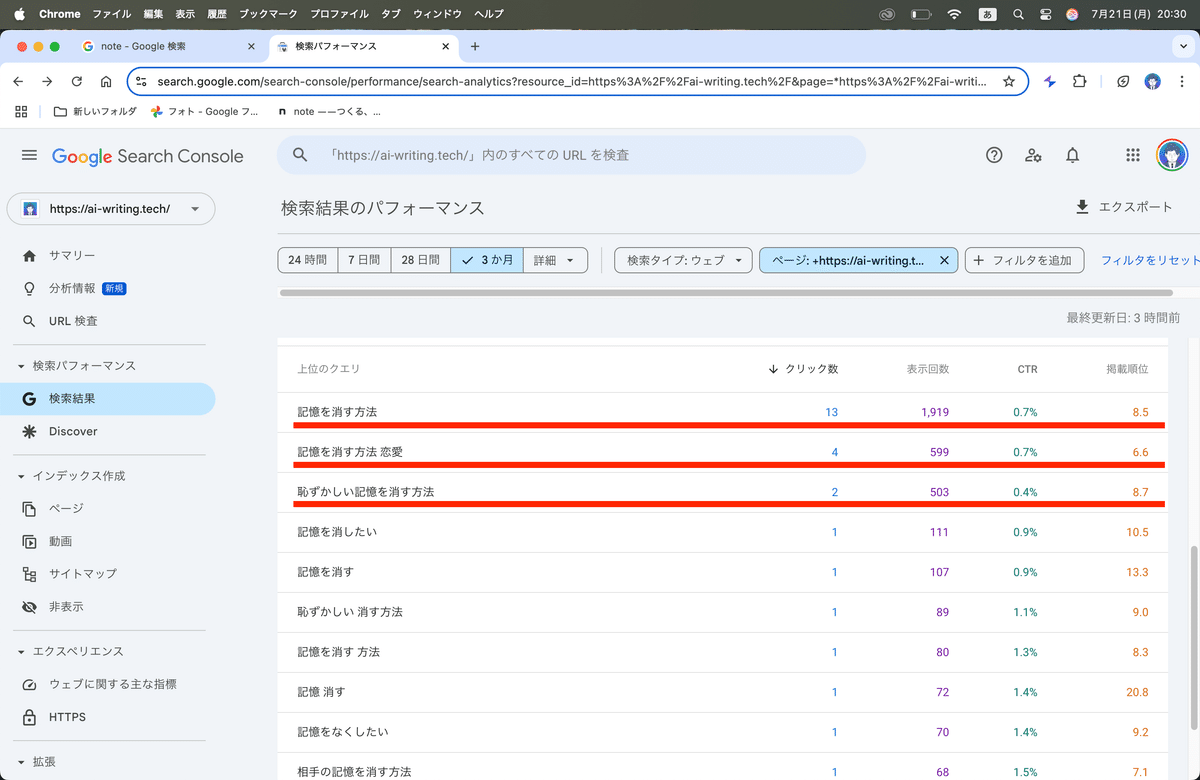
Task: Collapse the インデックス作成 section
Action: click(x=22, y=476)
